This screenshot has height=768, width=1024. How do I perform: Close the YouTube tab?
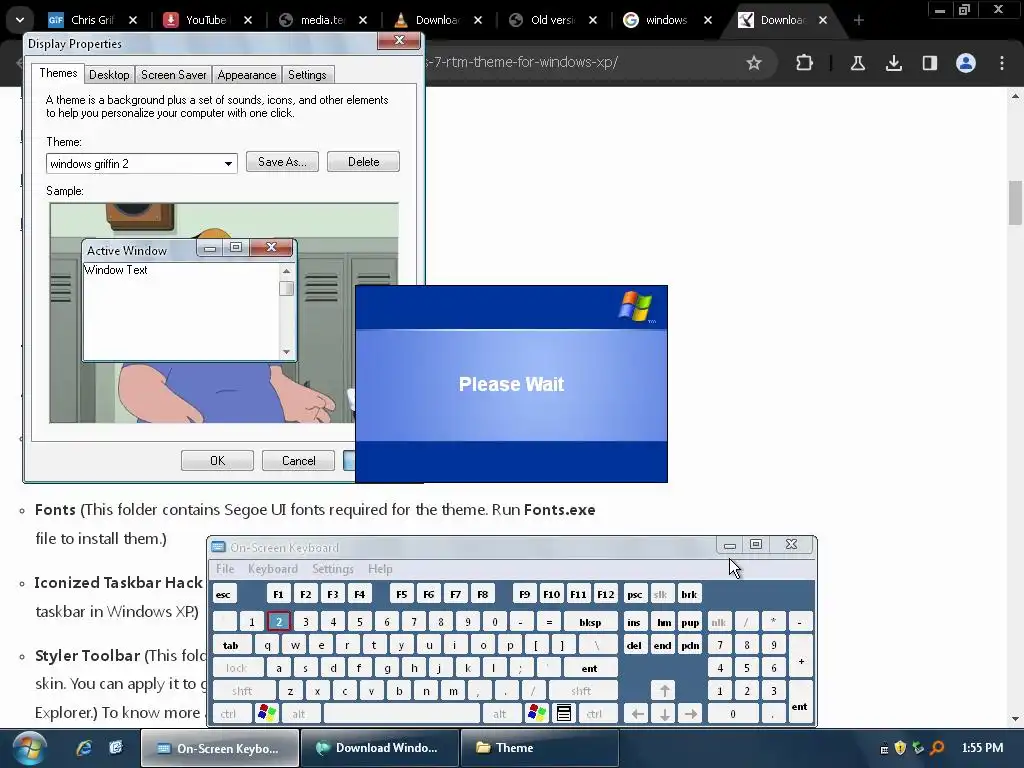coord(248,20)
